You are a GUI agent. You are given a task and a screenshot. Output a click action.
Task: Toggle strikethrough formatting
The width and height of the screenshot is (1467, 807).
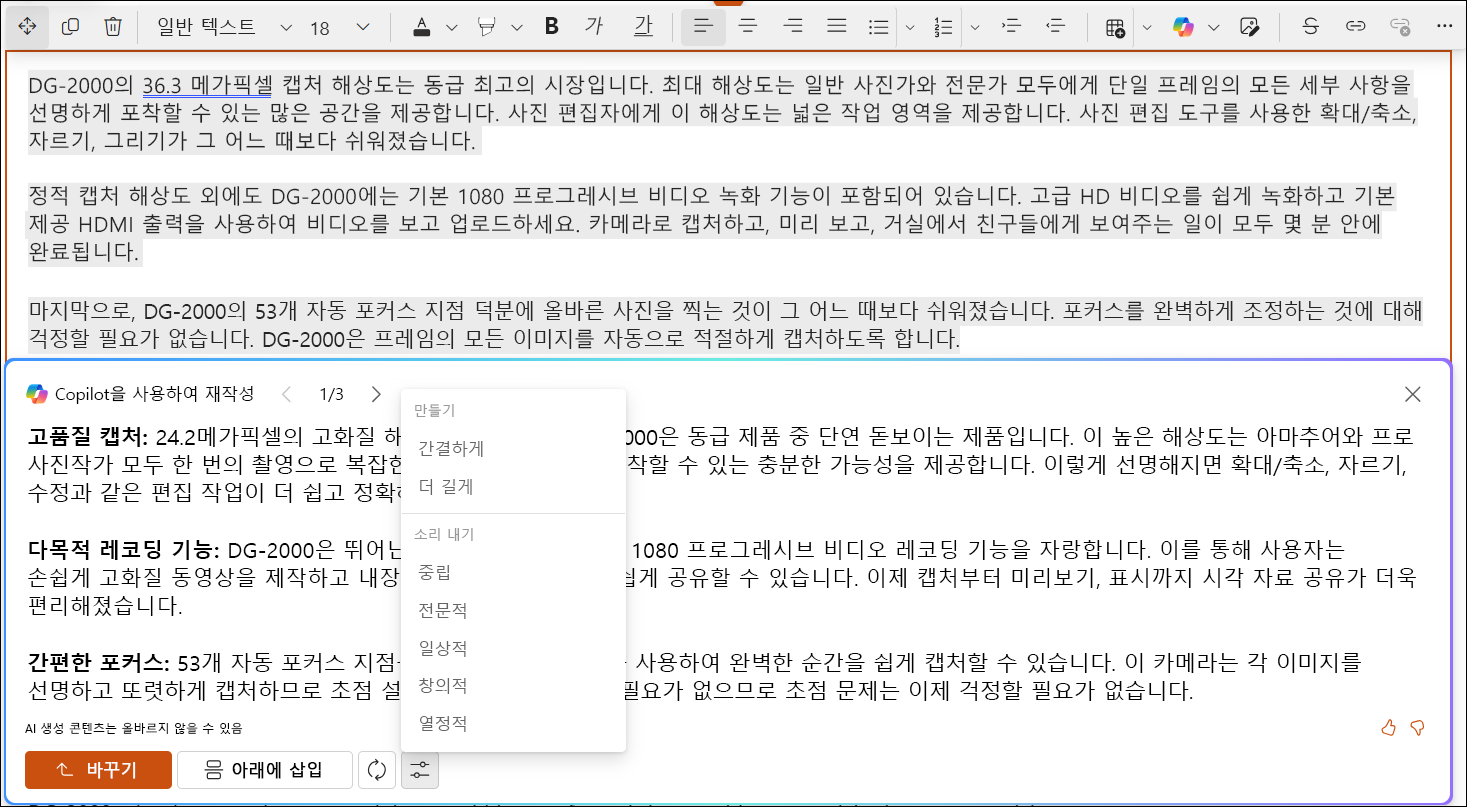coord(1310,27)
